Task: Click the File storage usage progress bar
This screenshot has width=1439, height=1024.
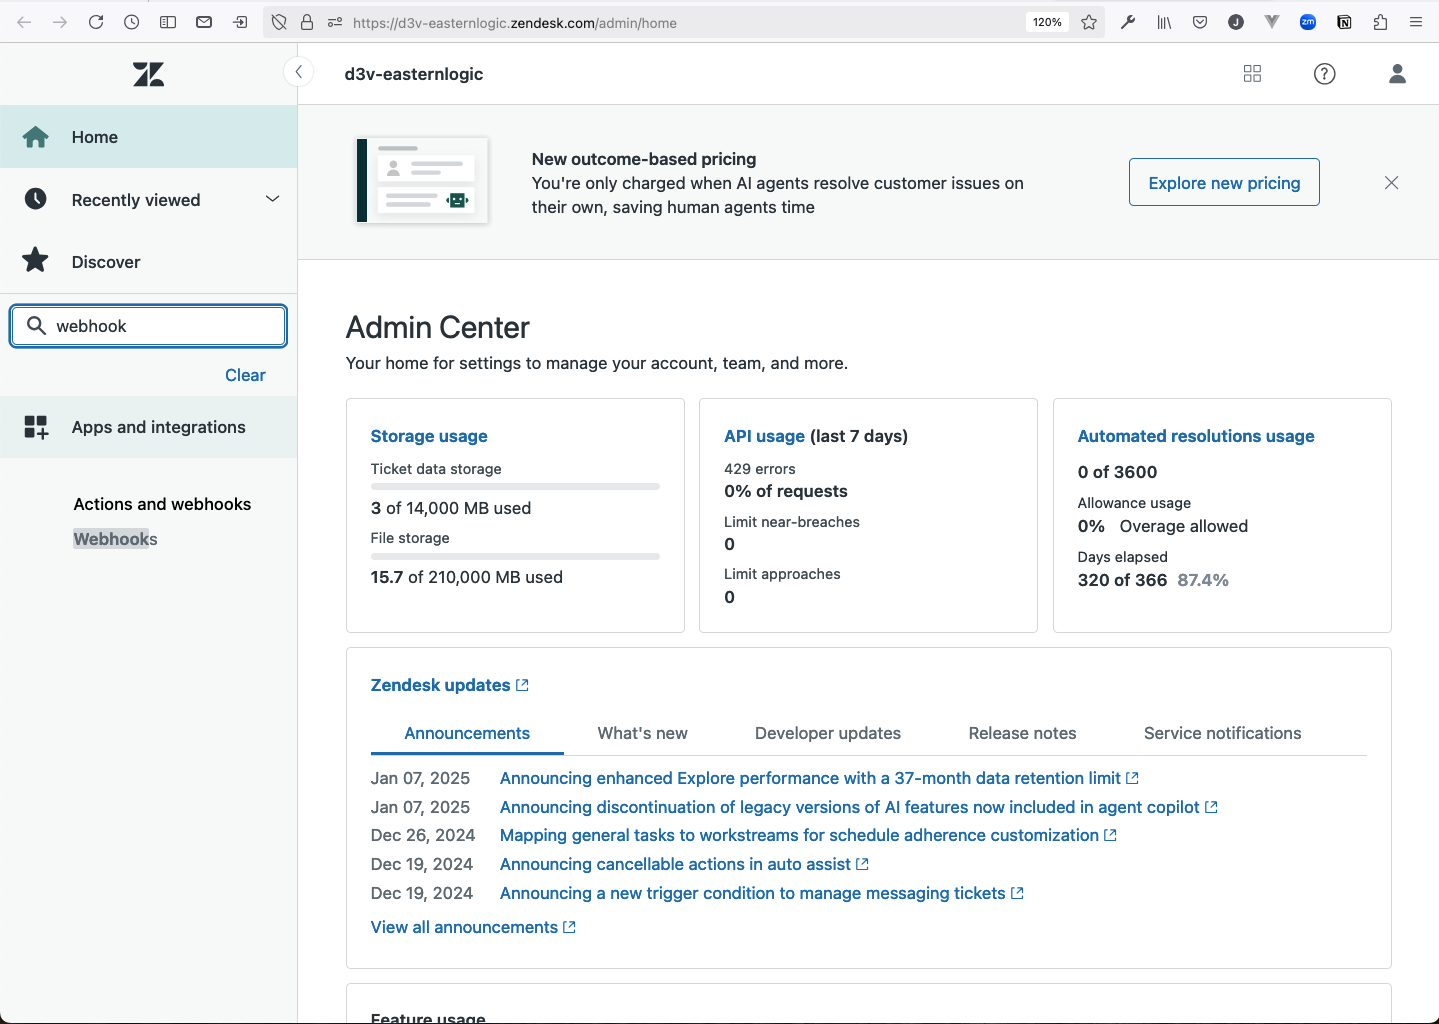Action: 514,556
